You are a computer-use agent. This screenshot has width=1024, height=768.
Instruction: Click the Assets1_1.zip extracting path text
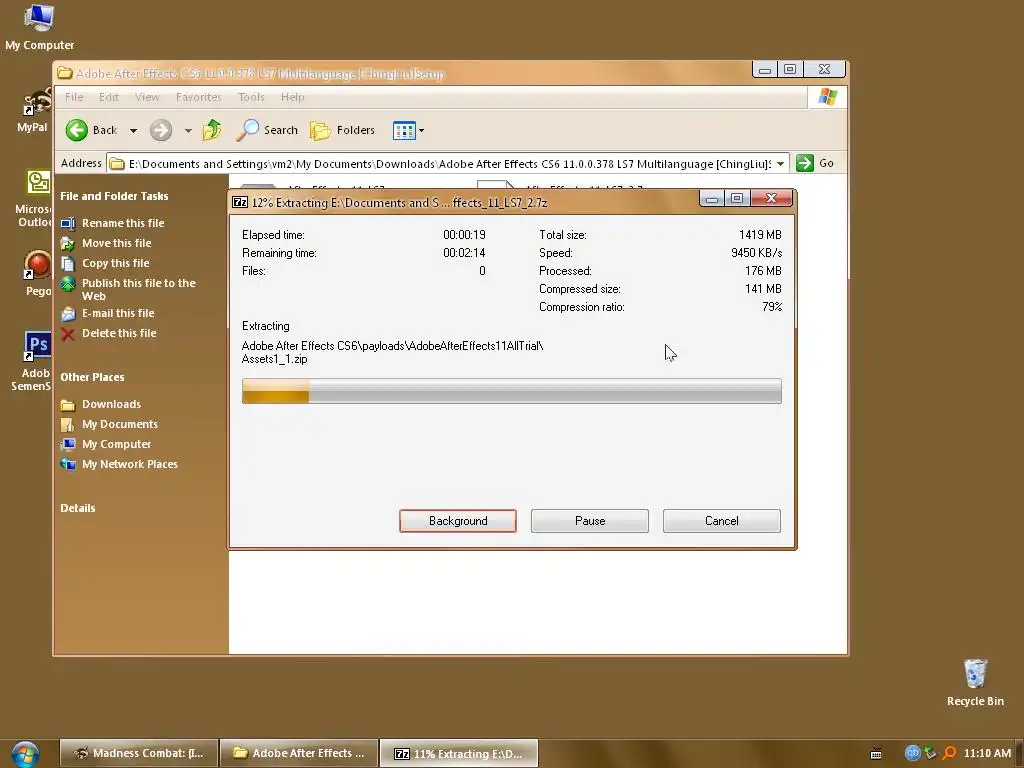274,359
